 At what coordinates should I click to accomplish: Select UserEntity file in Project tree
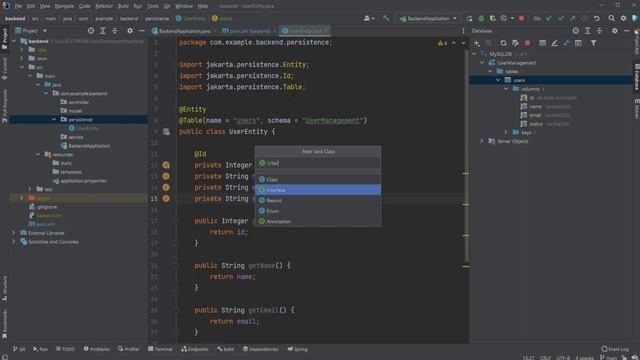84,128
